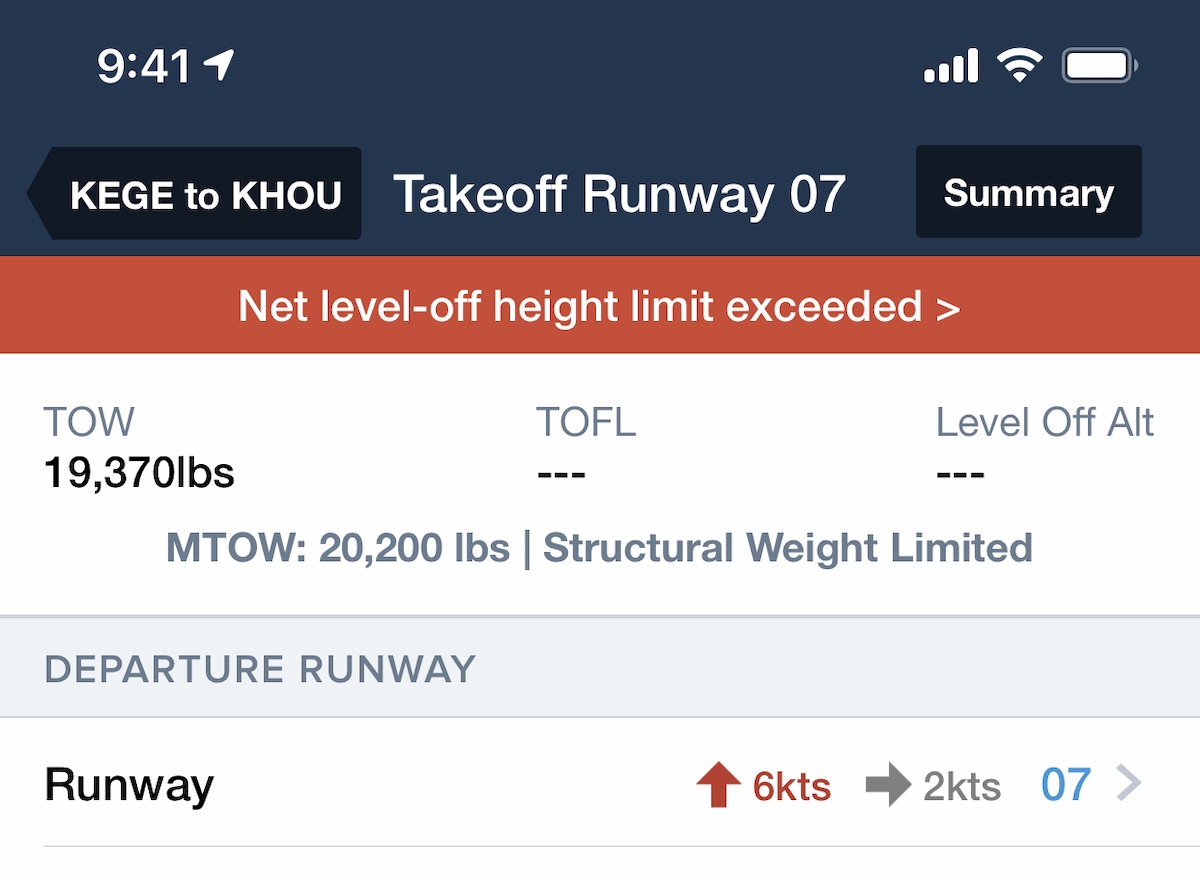This screenshot has height=880, width=1200.
Task: Tap the TOW 19,370lbs value
Action: (x=139, y=472)
